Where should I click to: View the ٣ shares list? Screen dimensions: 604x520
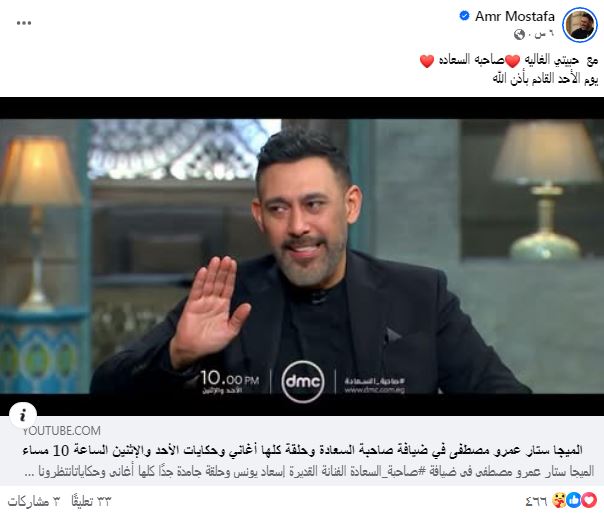tap(34, 501)
